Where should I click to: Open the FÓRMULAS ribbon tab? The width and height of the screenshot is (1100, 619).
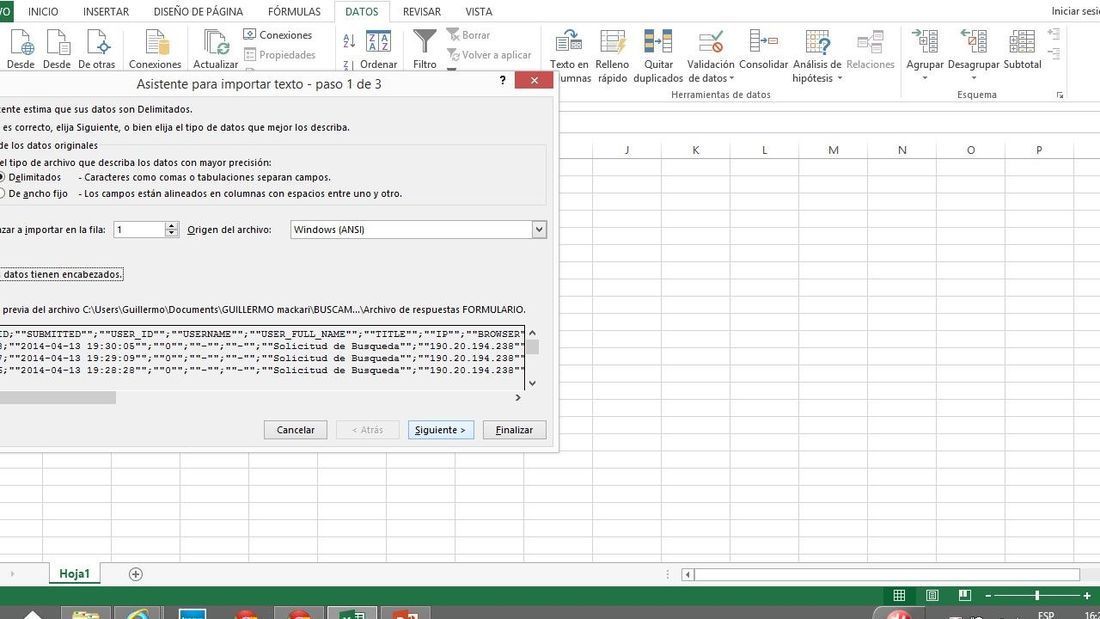click(294, 12)
